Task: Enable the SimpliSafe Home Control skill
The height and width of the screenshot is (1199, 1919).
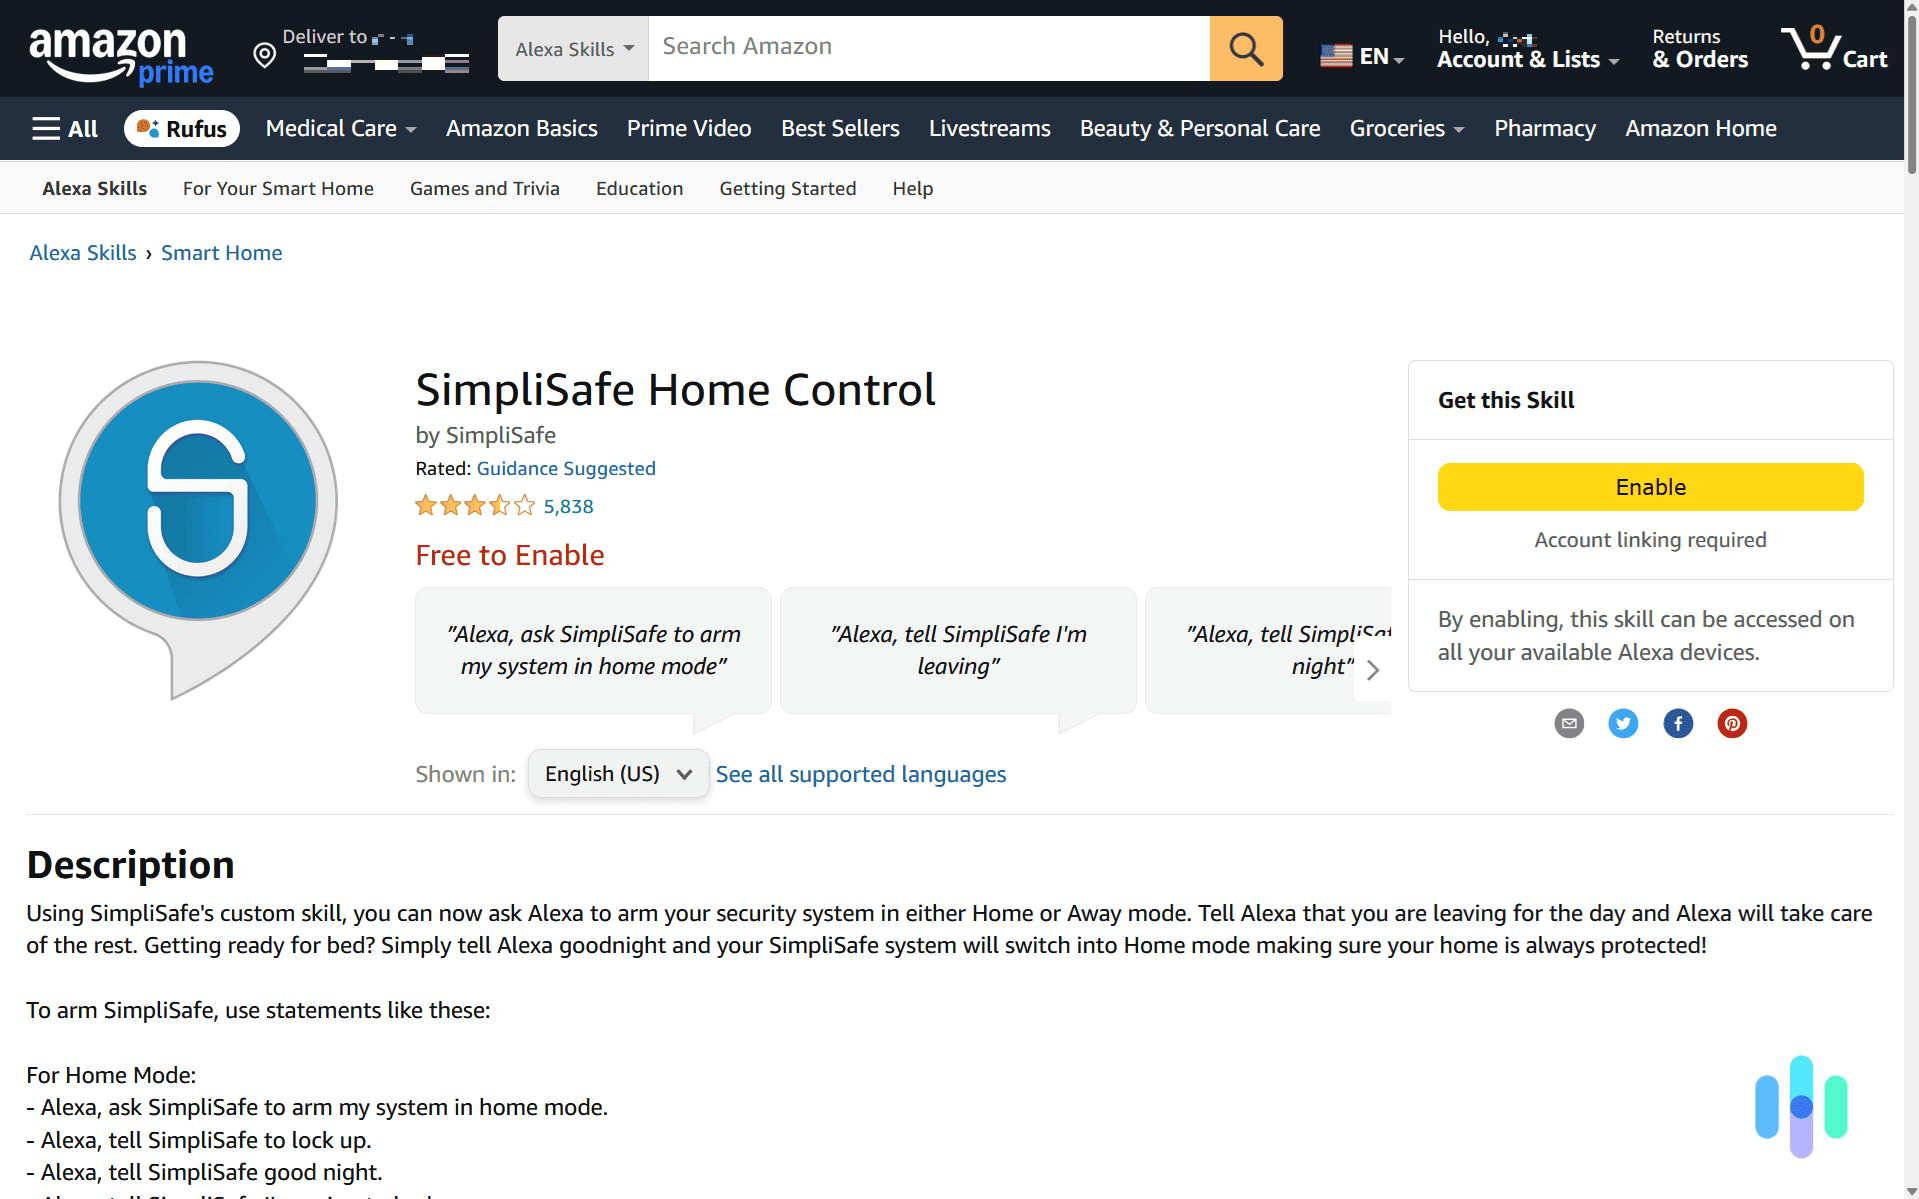Action: coord(1649,487)
